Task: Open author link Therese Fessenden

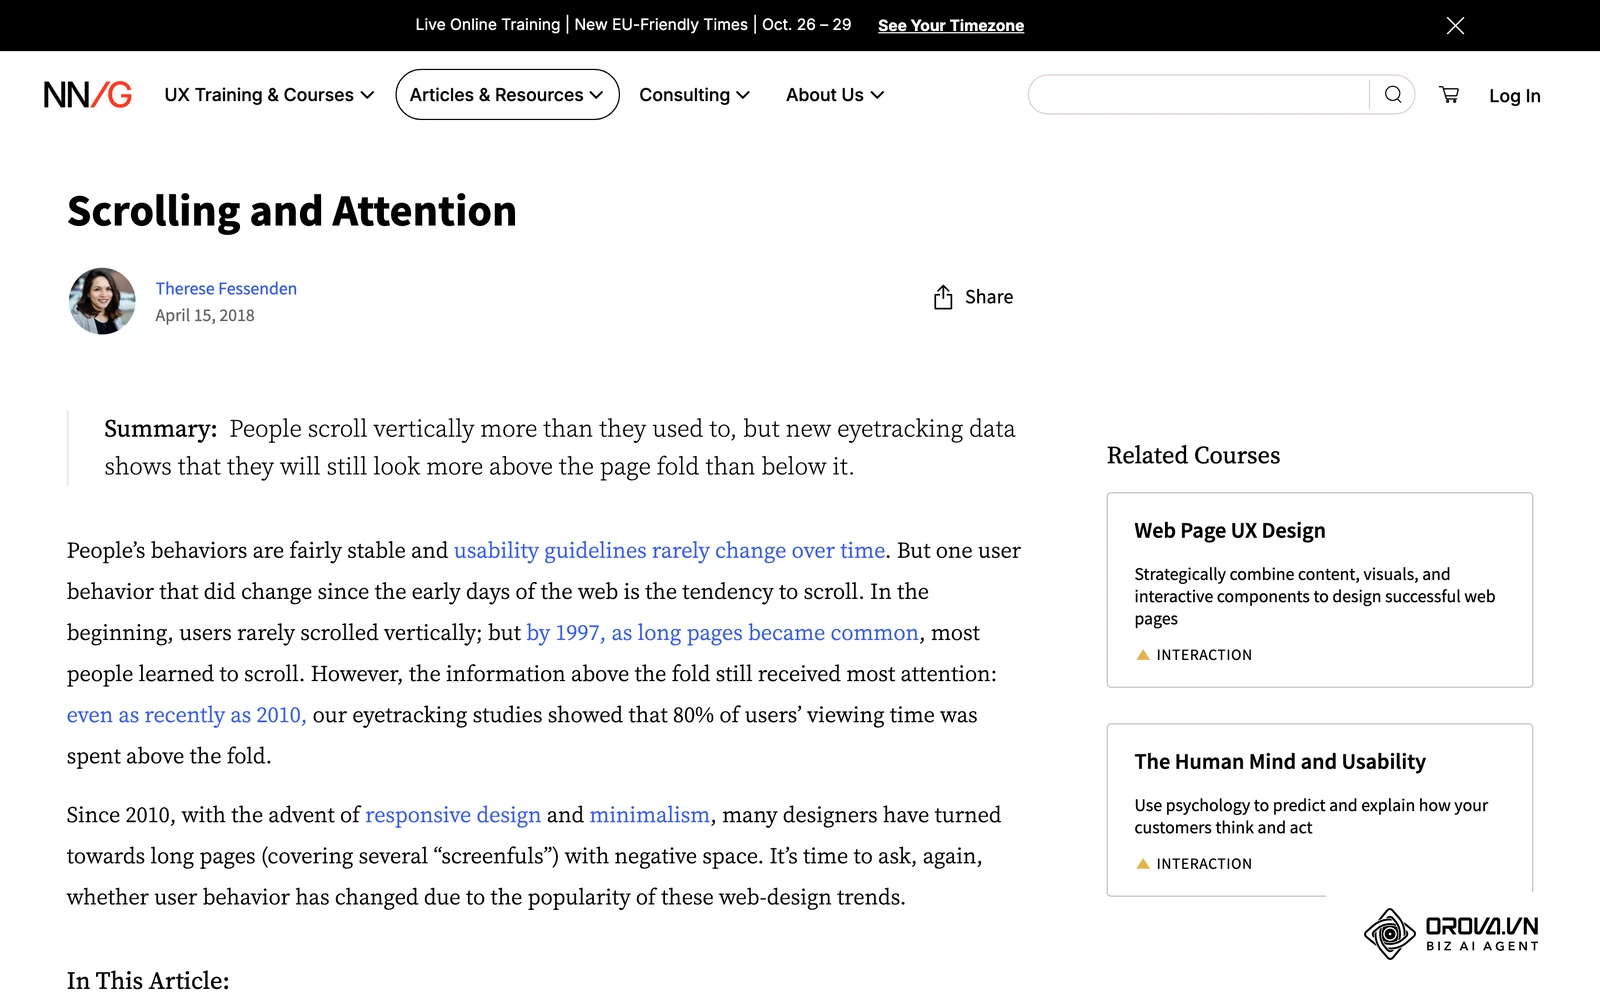Action: pyautogui.click(x=226, y=289)
